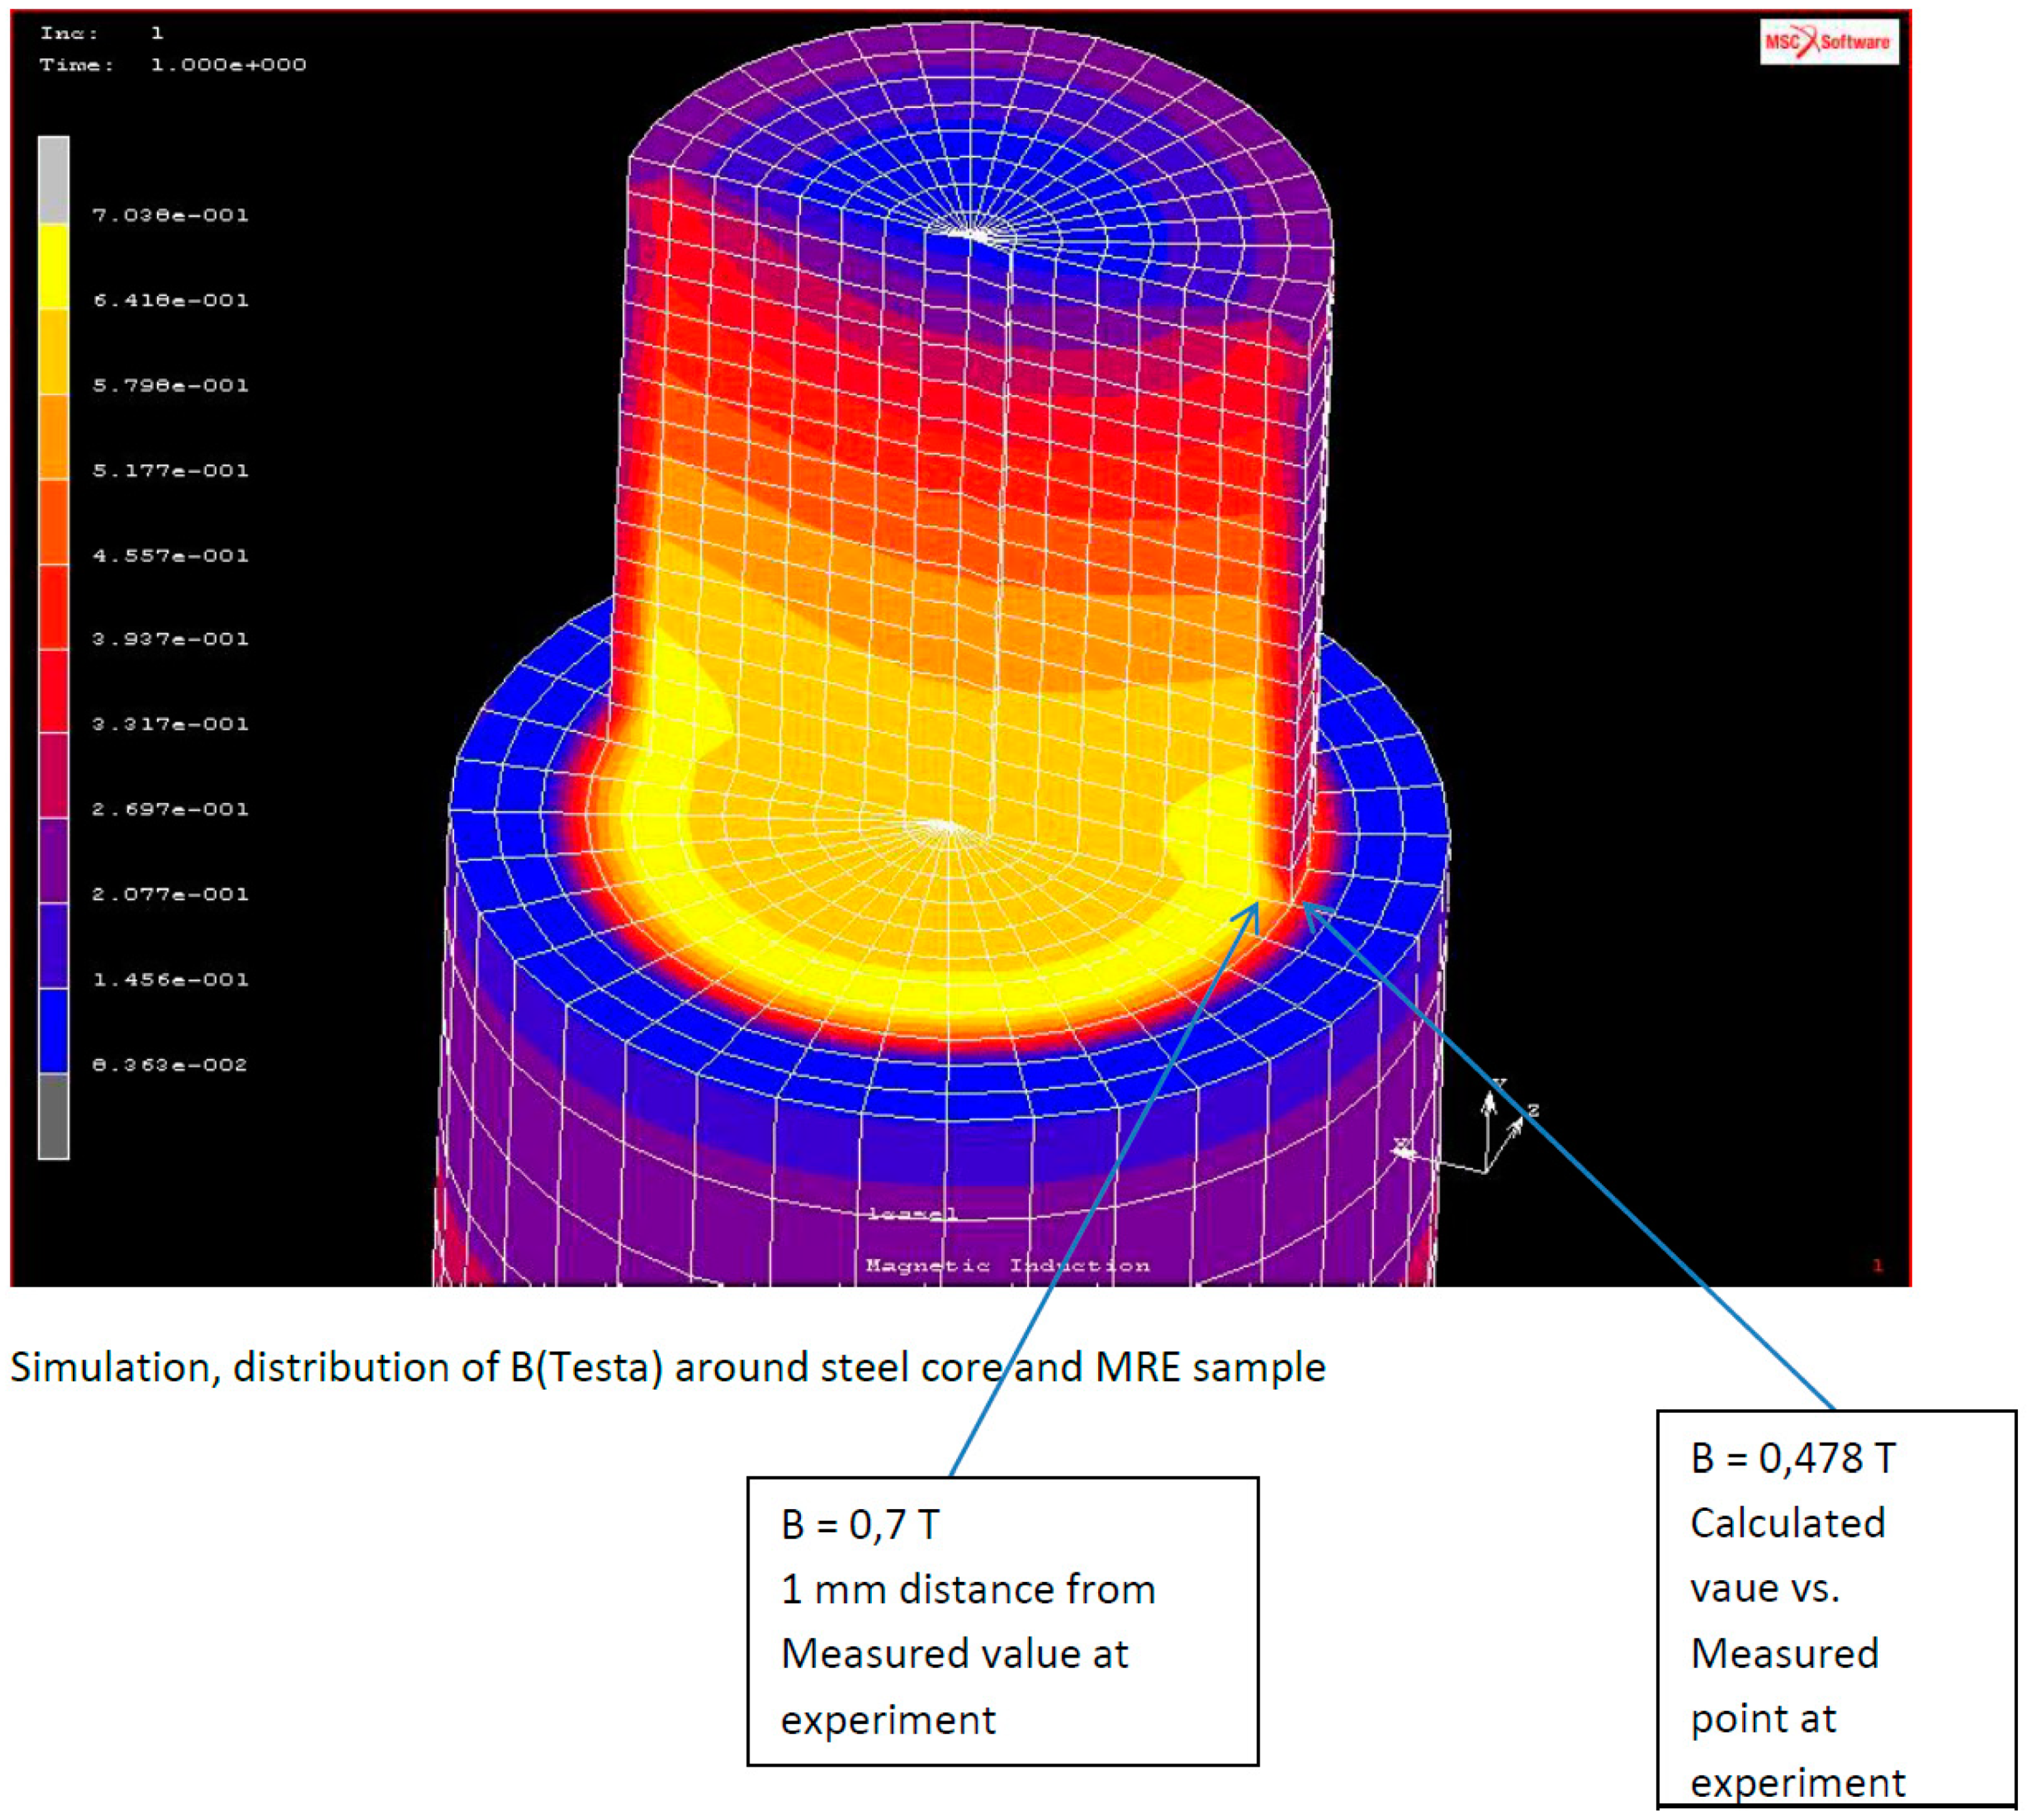Click the 'B = 0,7 T' annotation box
Screen dimensions: 2031x1820
coord(1002,1622)
